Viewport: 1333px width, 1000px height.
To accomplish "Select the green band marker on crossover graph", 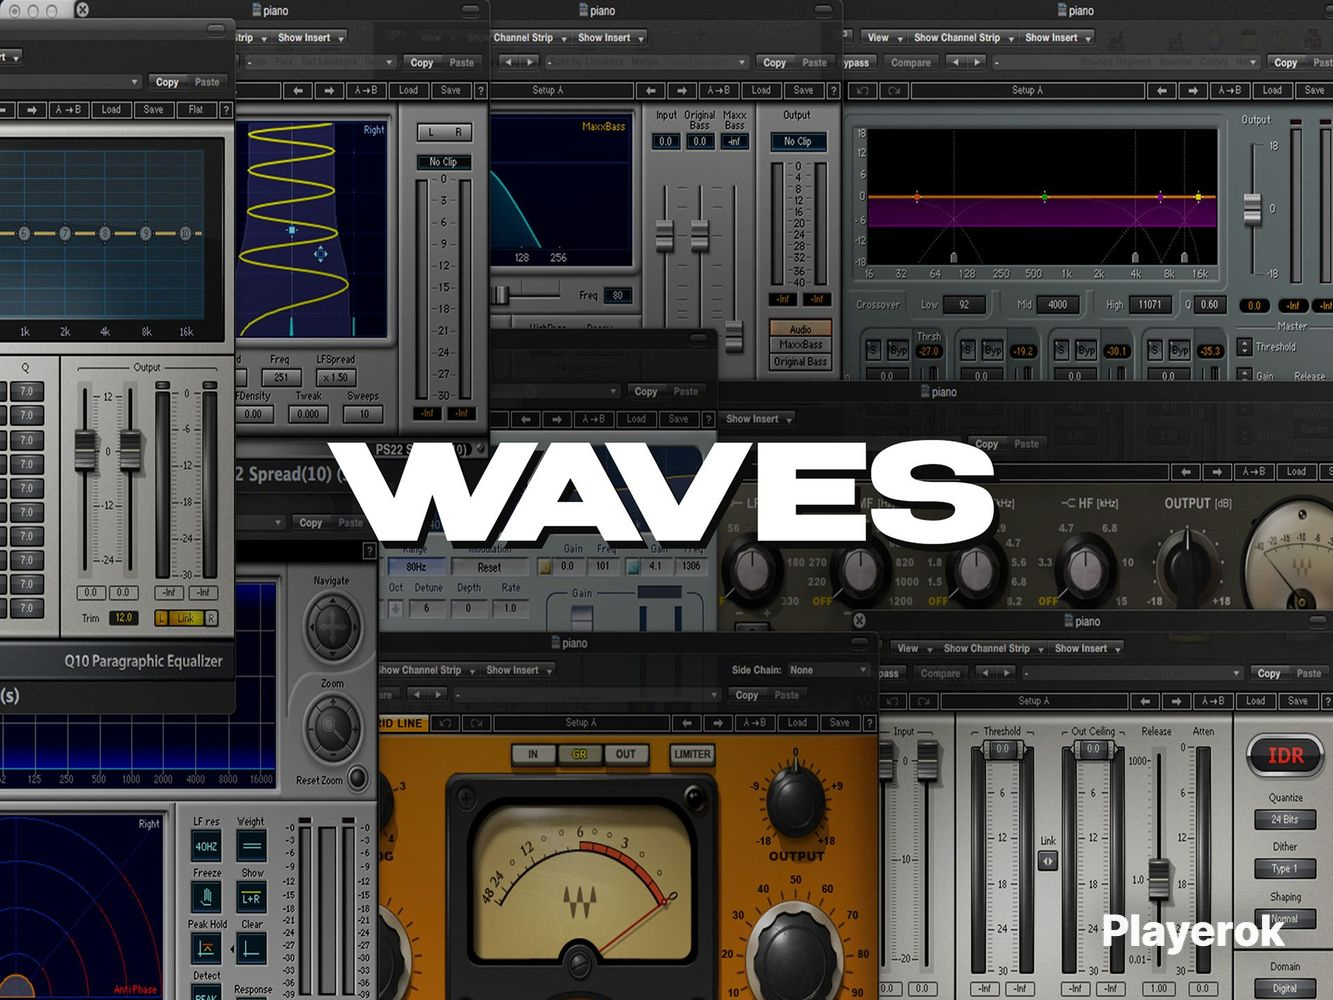I will tap(1044, 197).
